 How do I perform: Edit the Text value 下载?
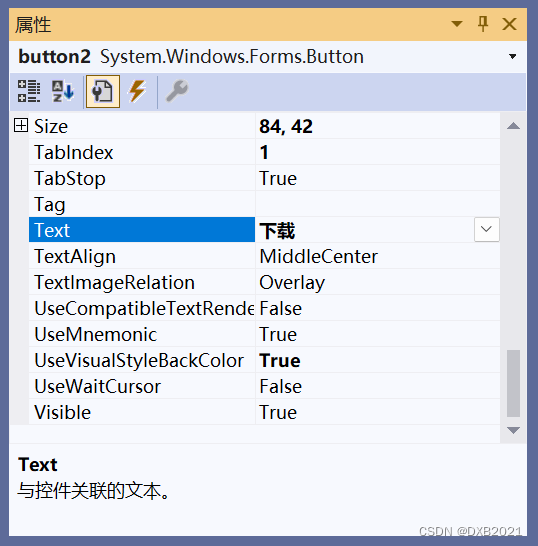click(365, 230)
